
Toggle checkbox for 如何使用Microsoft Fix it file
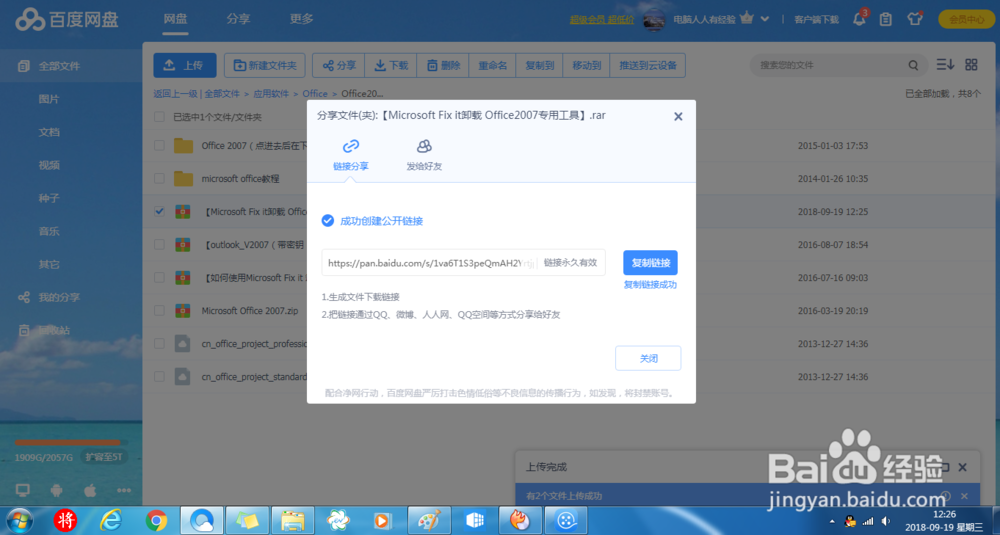[x=159, y=277]
